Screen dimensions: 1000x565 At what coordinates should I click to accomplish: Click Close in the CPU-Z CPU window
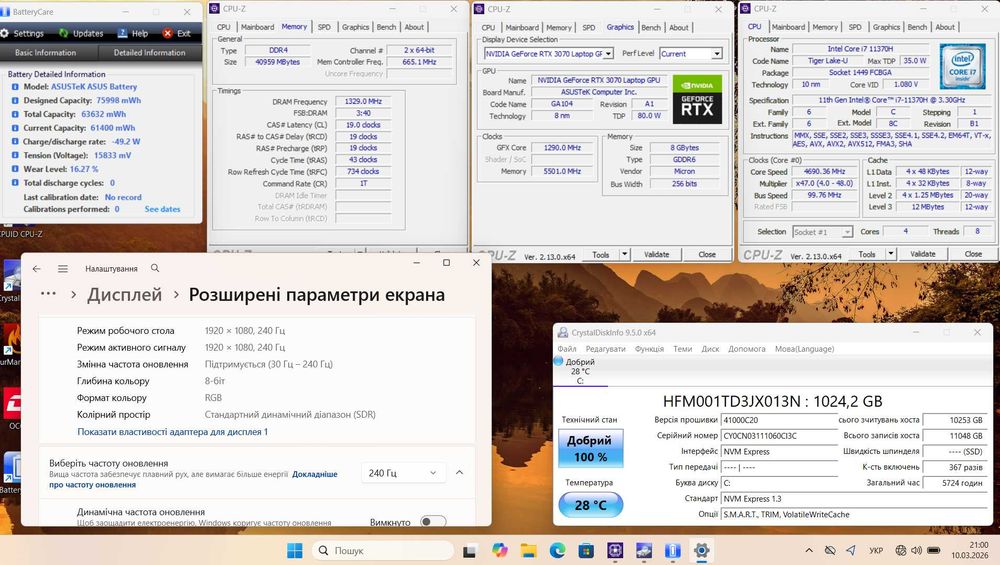point(973,254)
